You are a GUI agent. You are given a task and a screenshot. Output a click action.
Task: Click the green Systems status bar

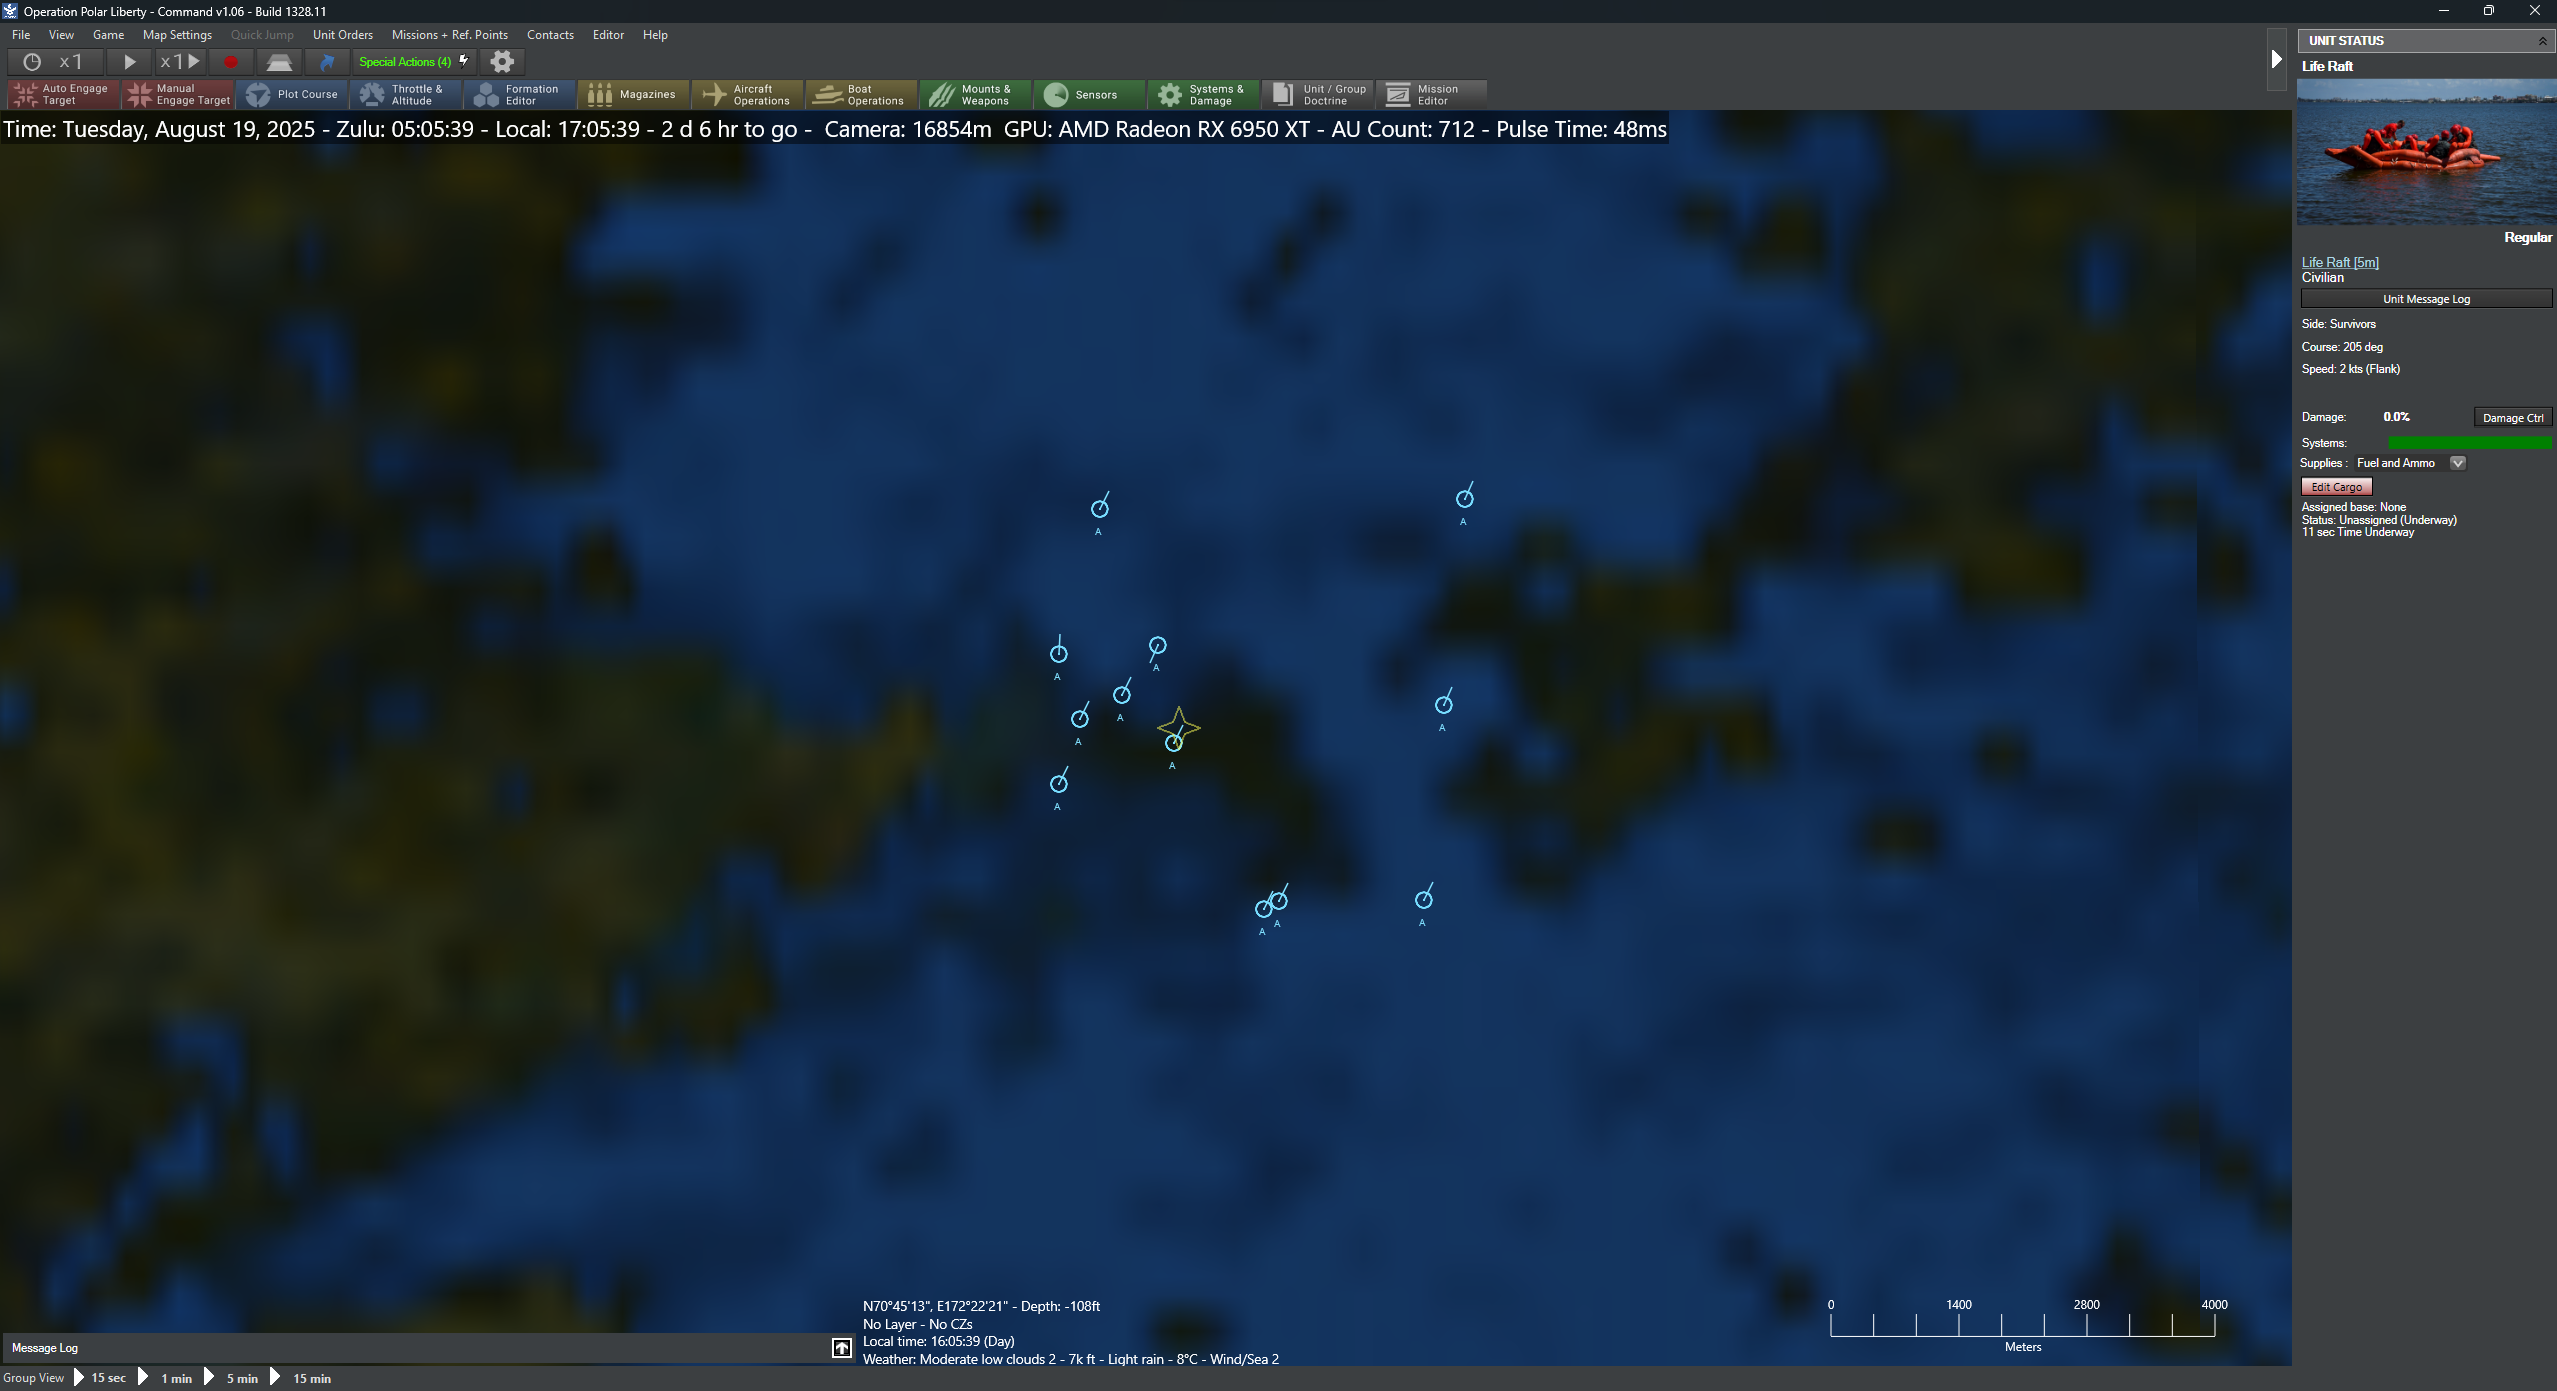(2470, 442)
